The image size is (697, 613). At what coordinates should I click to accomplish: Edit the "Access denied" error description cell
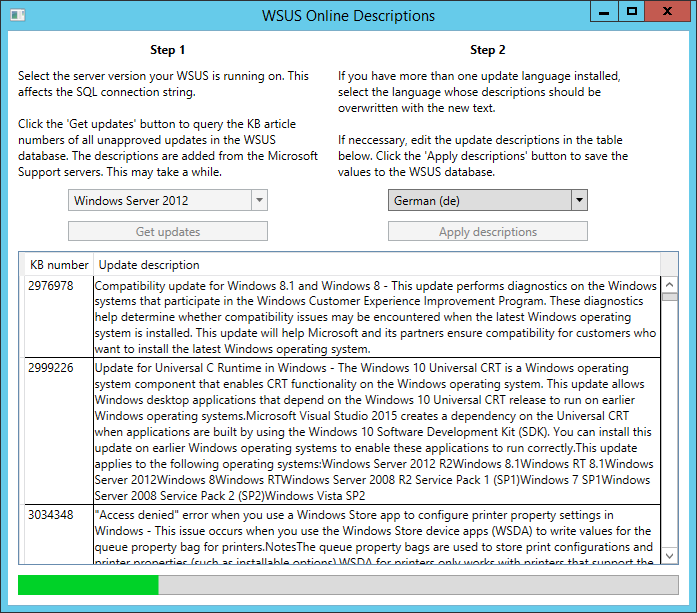[377, 534]
